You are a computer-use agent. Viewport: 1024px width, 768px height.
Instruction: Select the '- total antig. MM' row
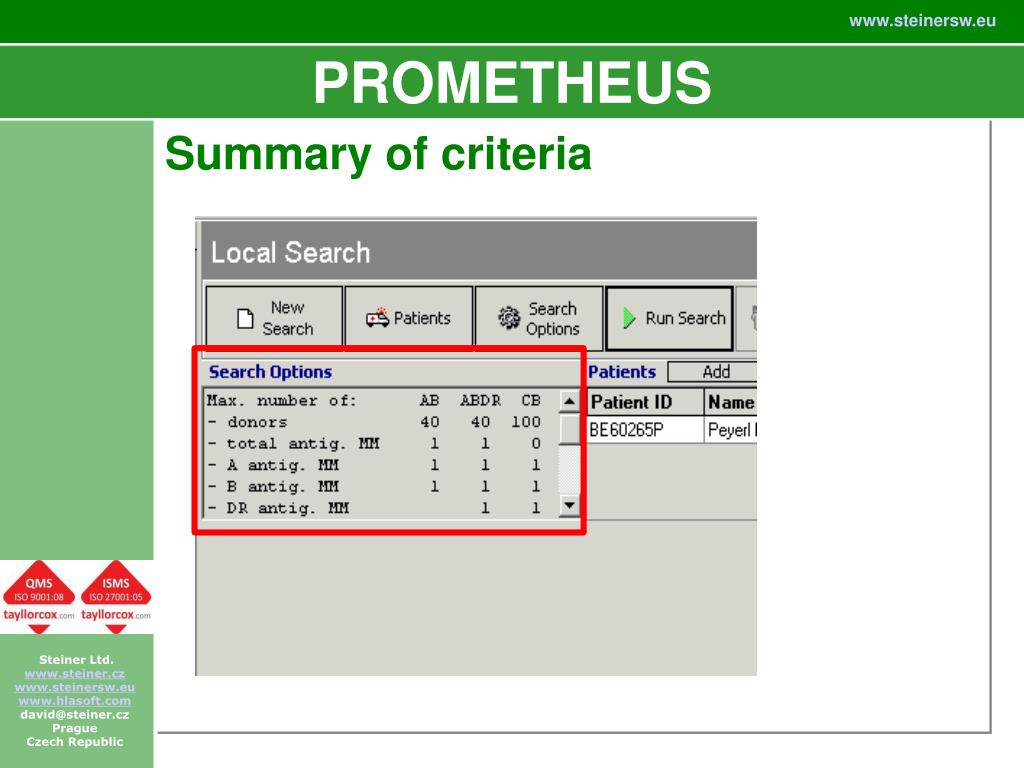point(381,443)
